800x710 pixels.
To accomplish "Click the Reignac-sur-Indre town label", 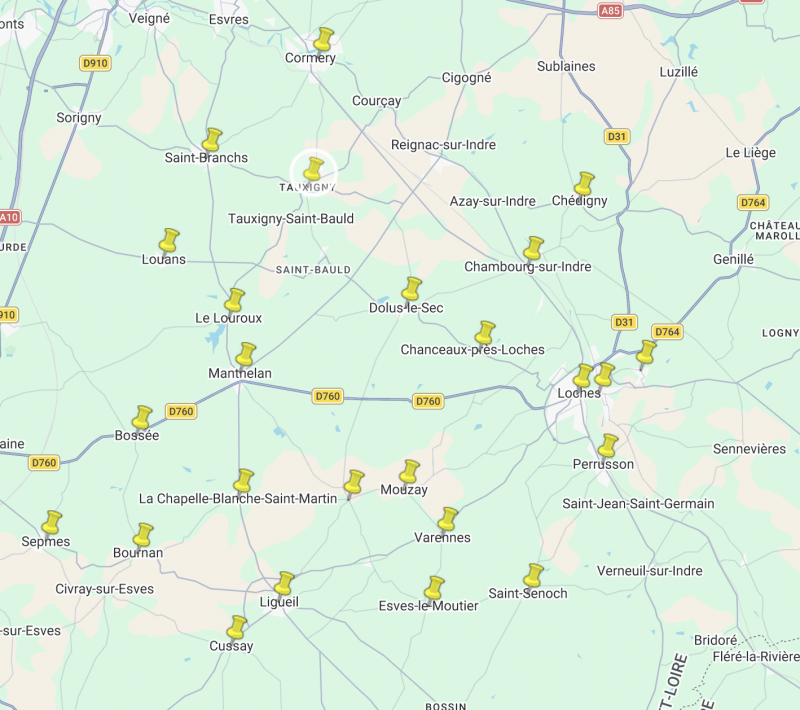I will coord(443,145).
